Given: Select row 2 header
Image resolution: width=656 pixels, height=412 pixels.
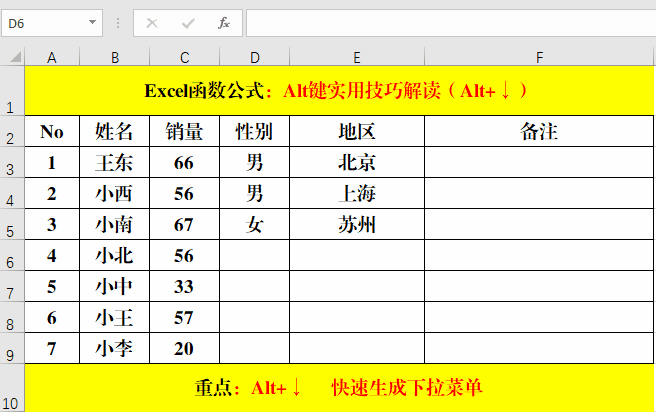Looking at the screenshot, I should 12,131.
